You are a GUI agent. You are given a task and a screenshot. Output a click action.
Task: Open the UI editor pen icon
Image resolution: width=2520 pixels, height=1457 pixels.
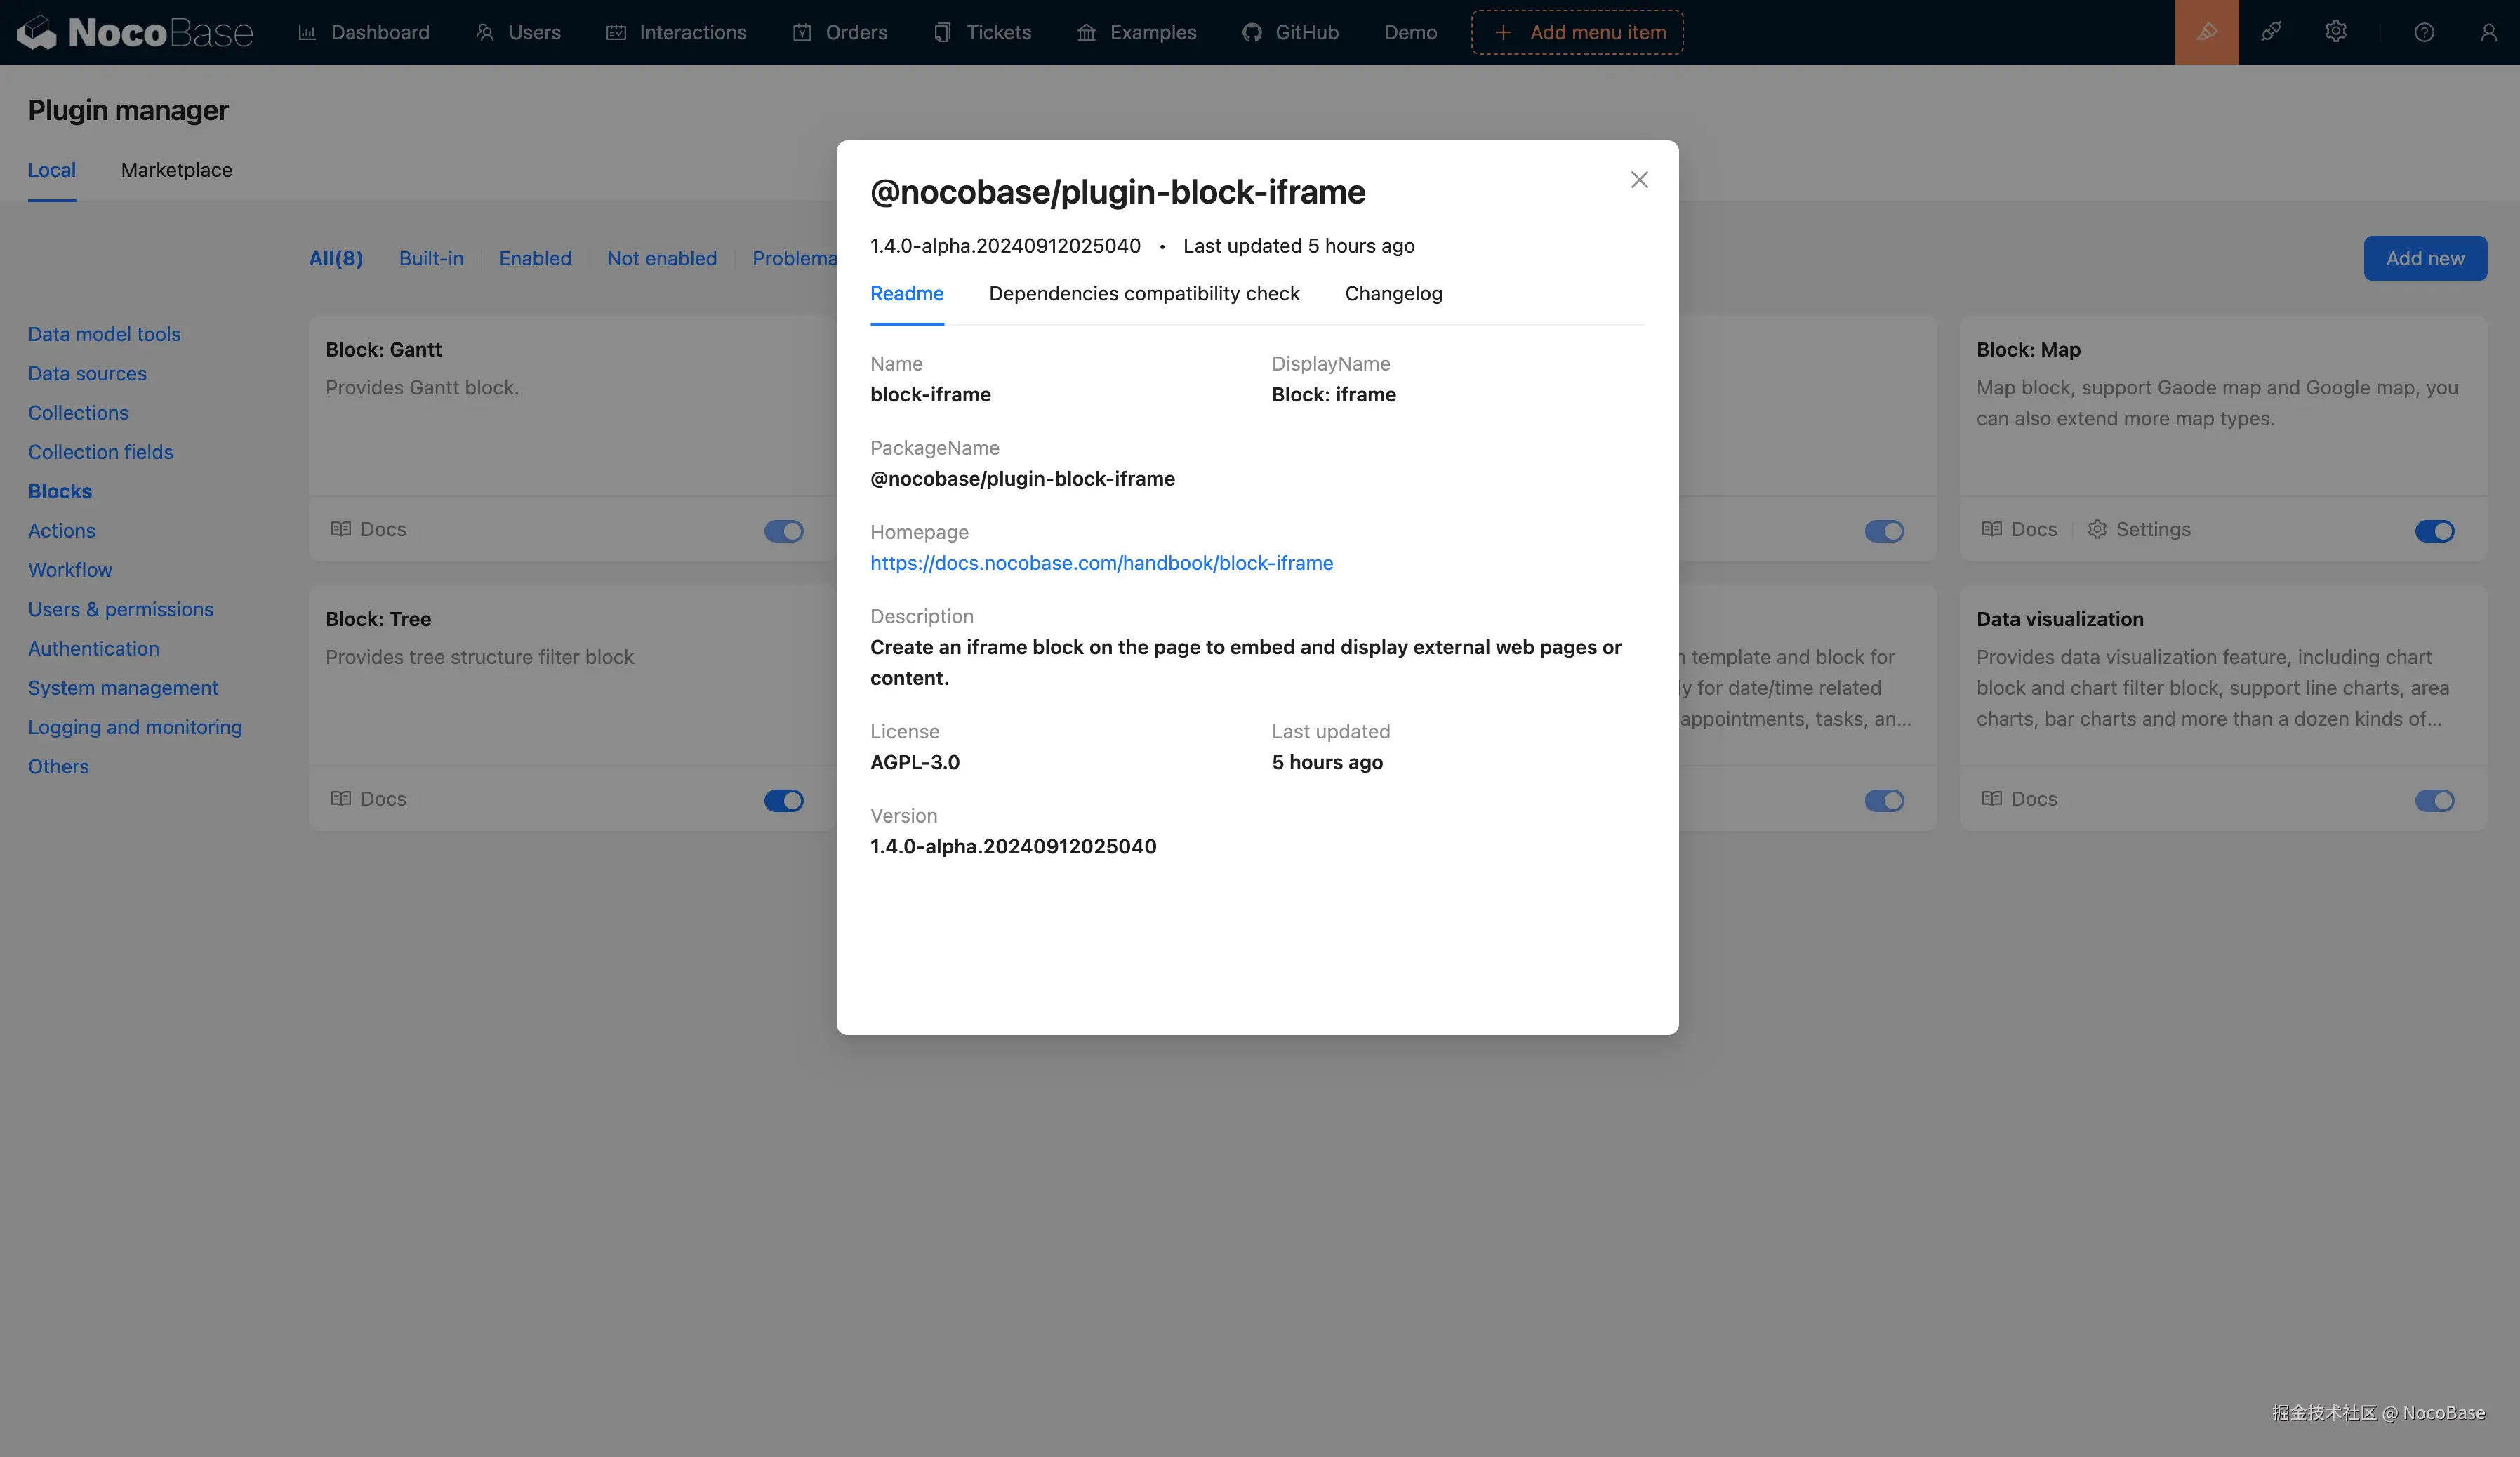2206,31
